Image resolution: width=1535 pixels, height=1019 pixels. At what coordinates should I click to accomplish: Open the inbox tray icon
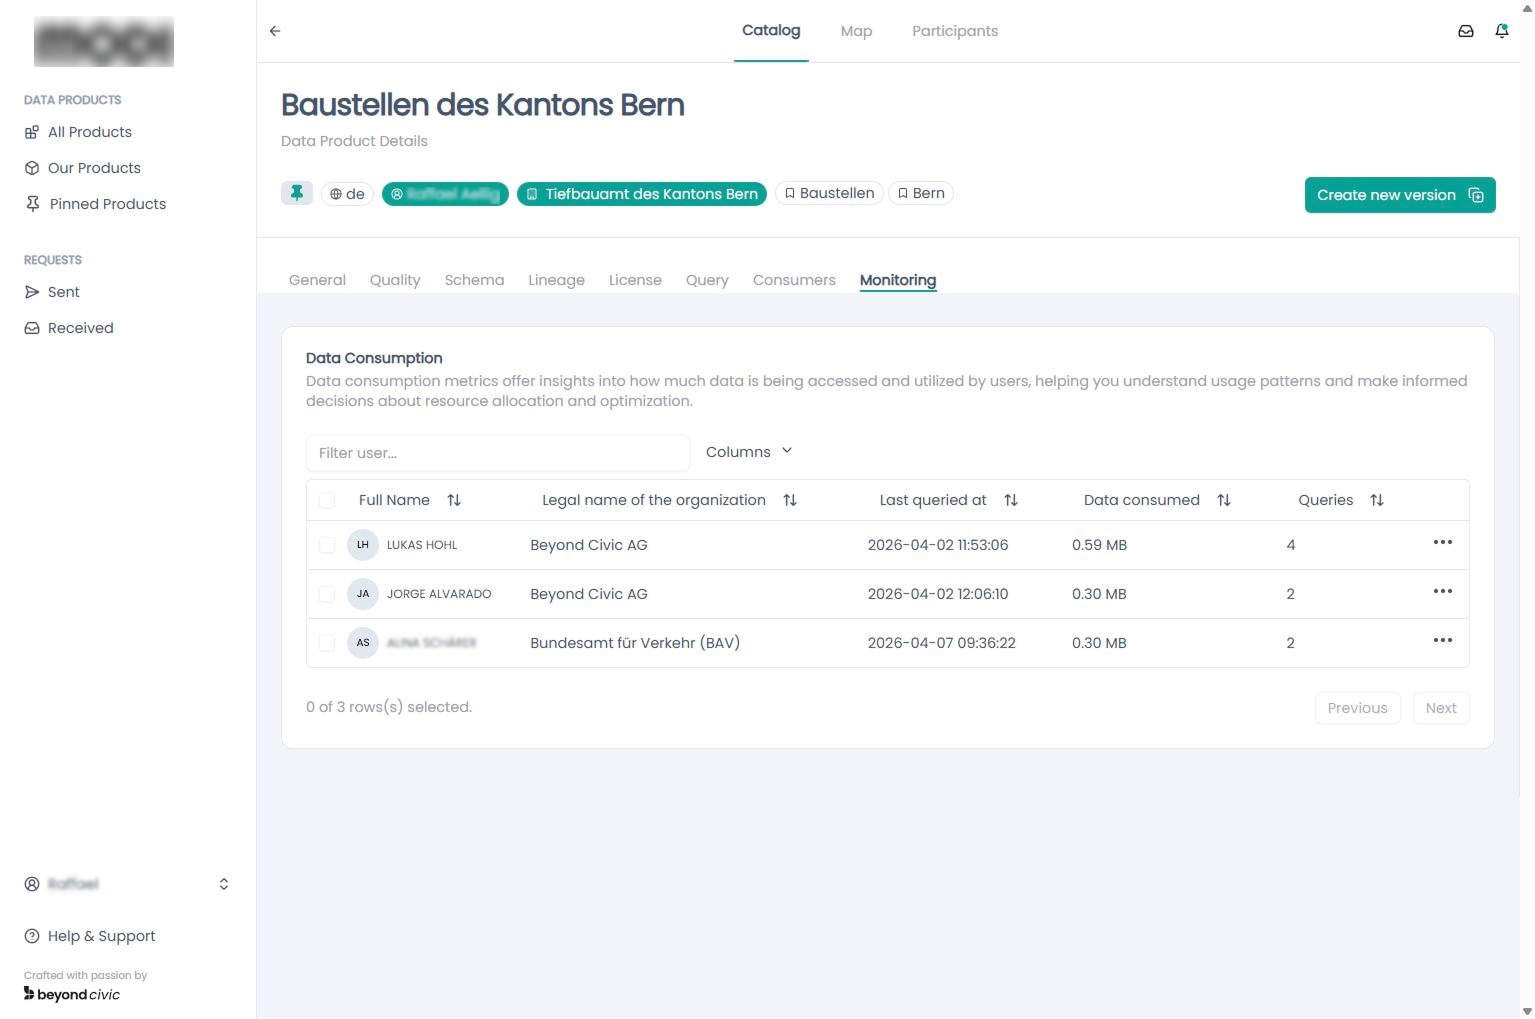[x=1466, y=31]
